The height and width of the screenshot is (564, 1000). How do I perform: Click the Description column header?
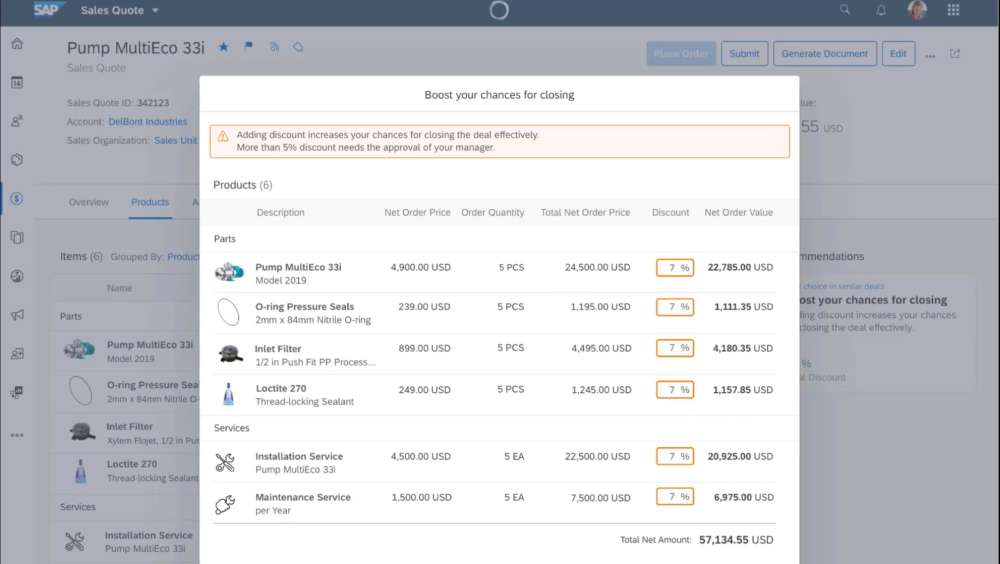[281, 212]
